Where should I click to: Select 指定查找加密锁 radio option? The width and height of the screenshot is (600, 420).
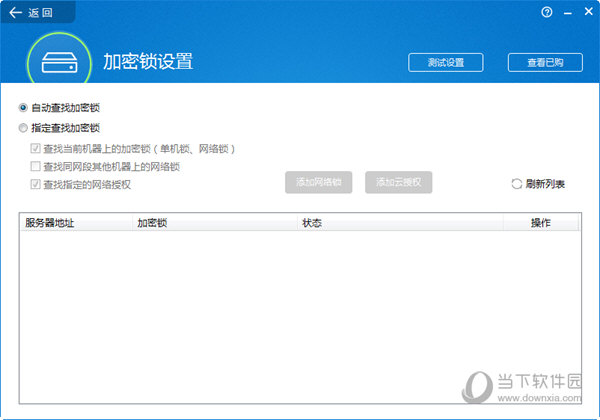[23, 128]
